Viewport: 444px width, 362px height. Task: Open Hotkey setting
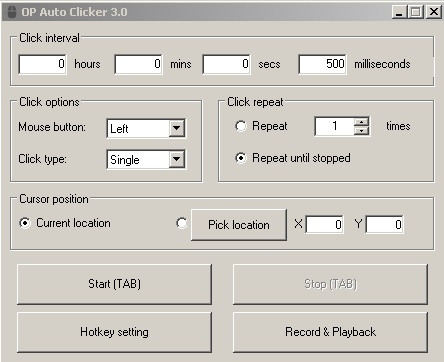click(x=114, y=332)
